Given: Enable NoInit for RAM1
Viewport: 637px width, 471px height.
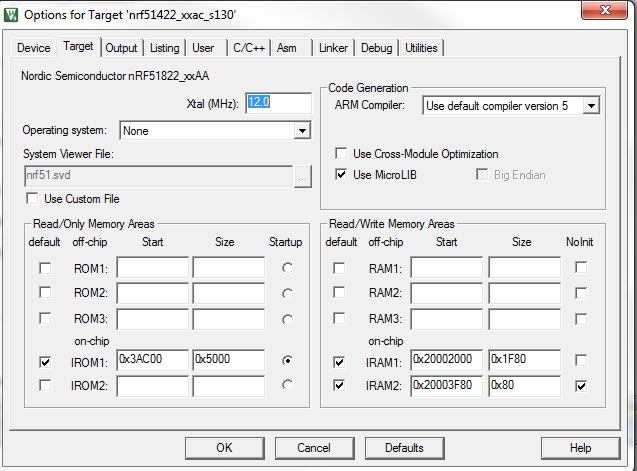Looking at the screenshot, I should tap(581, 267).
